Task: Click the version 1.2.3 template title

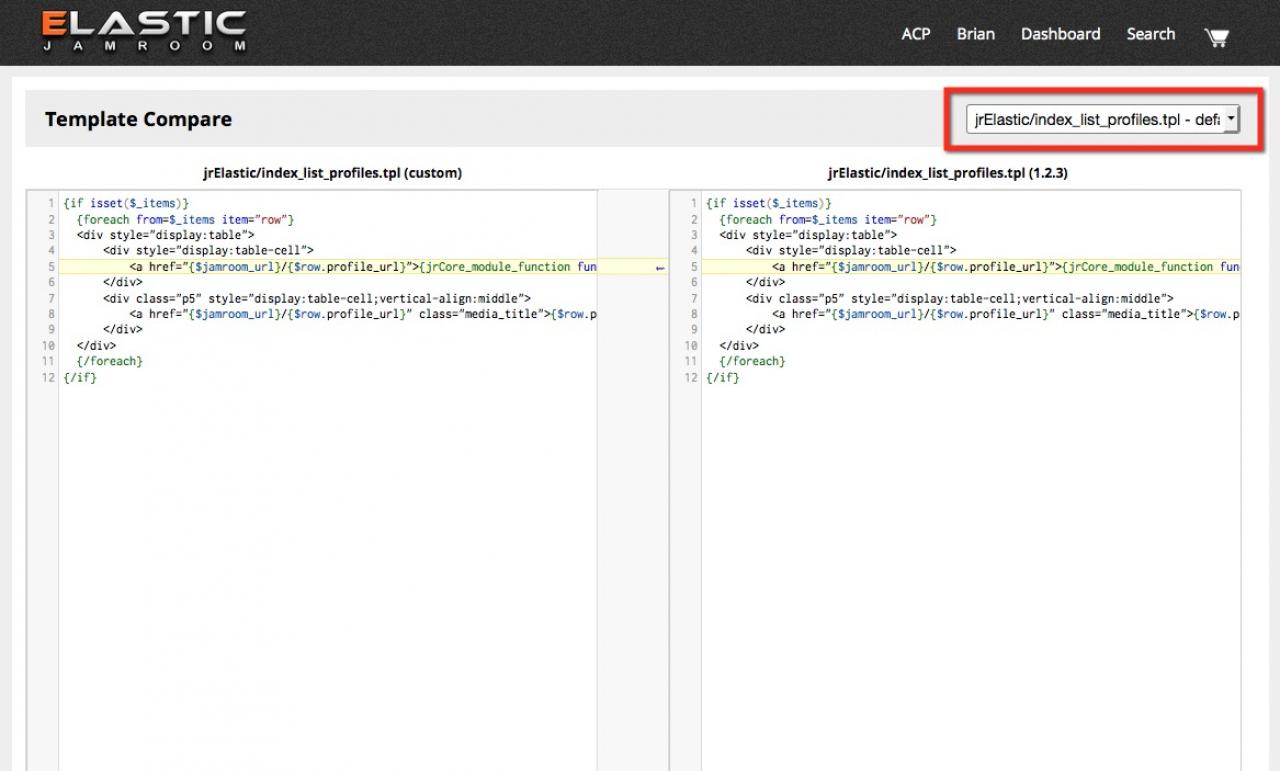Action: coord(948,173)
